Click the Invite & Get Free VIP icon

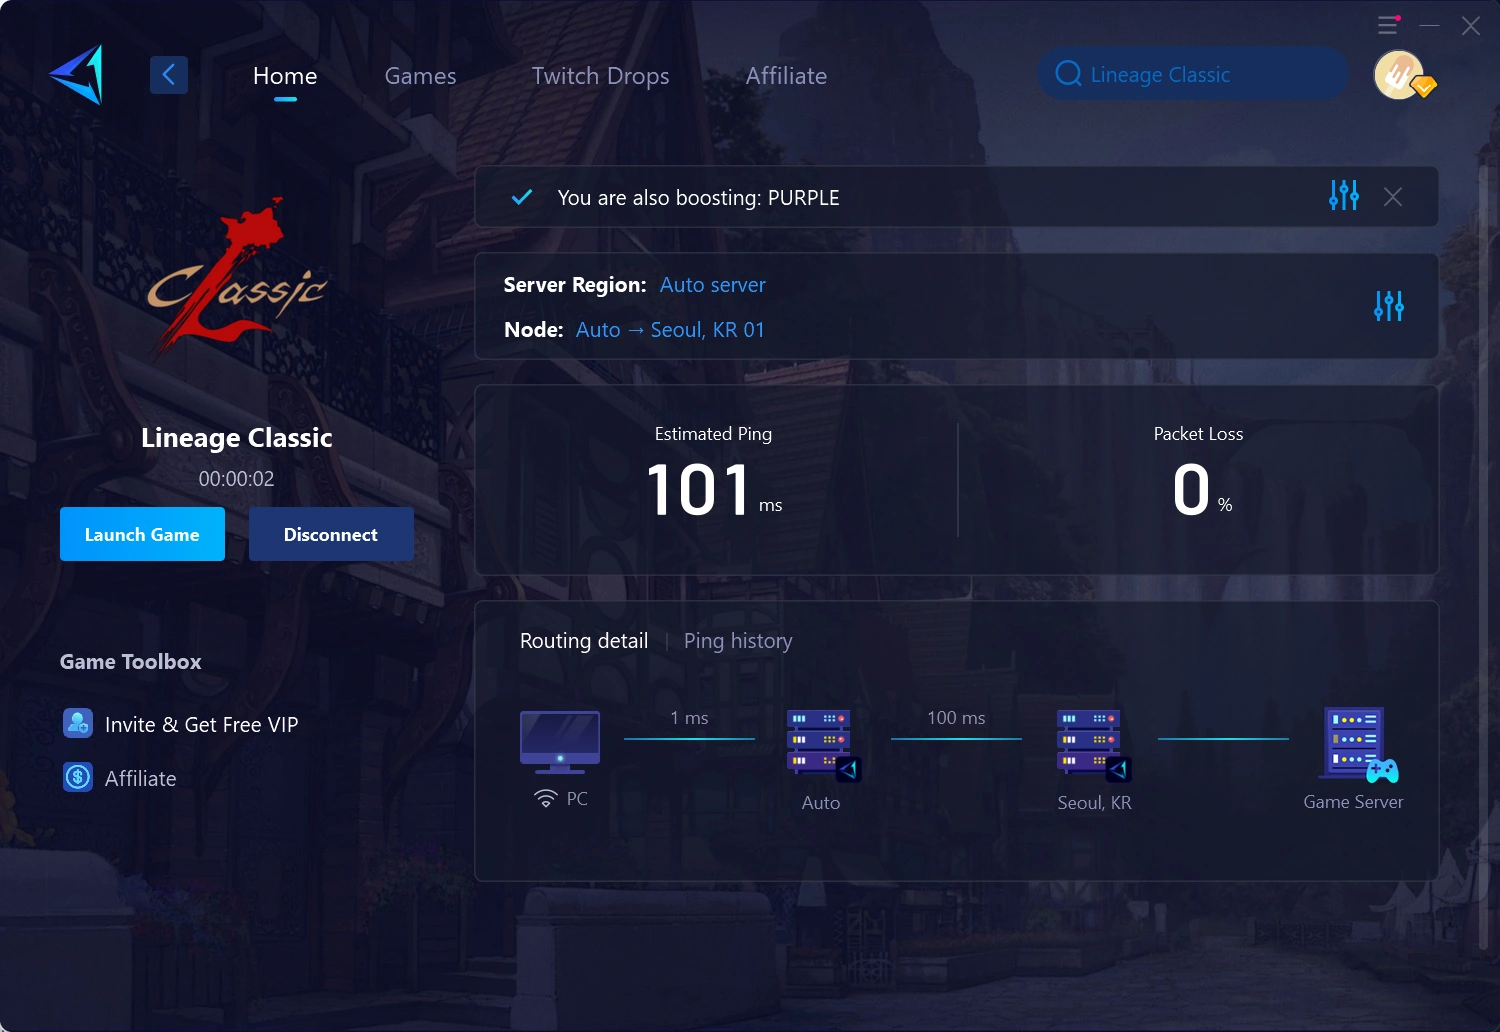[78, 723]
